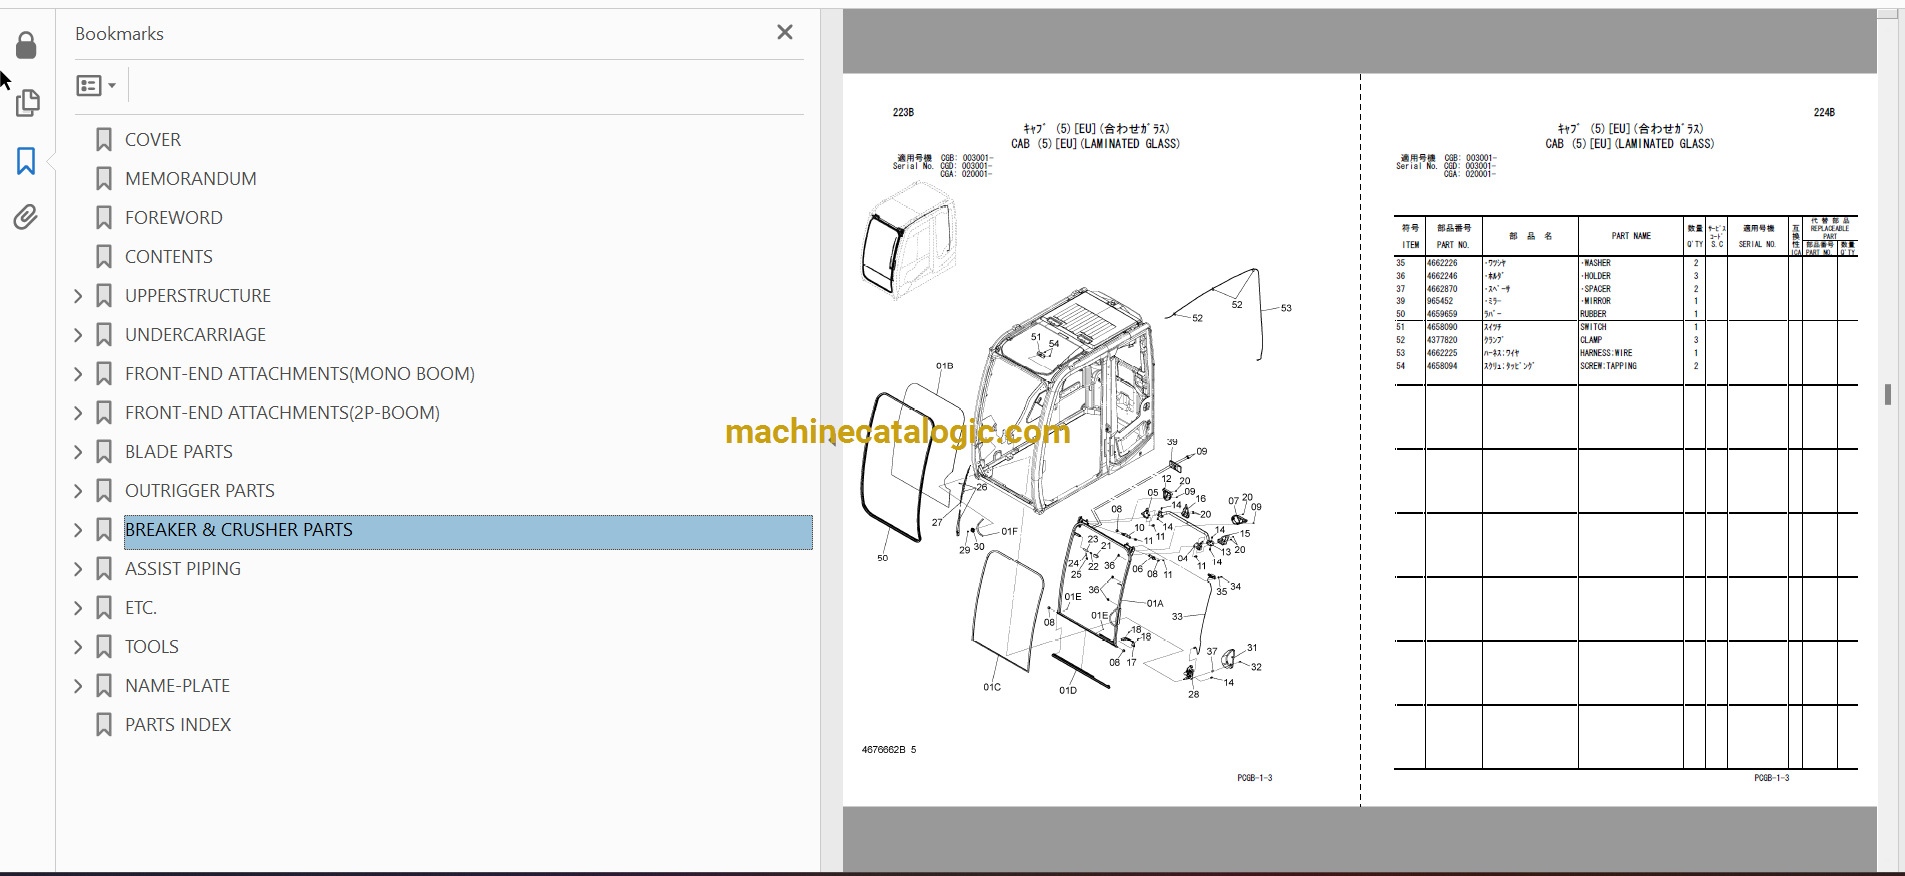Open the CONTENTS bookmark
1905x876 pixels.
tap(169, 257)
